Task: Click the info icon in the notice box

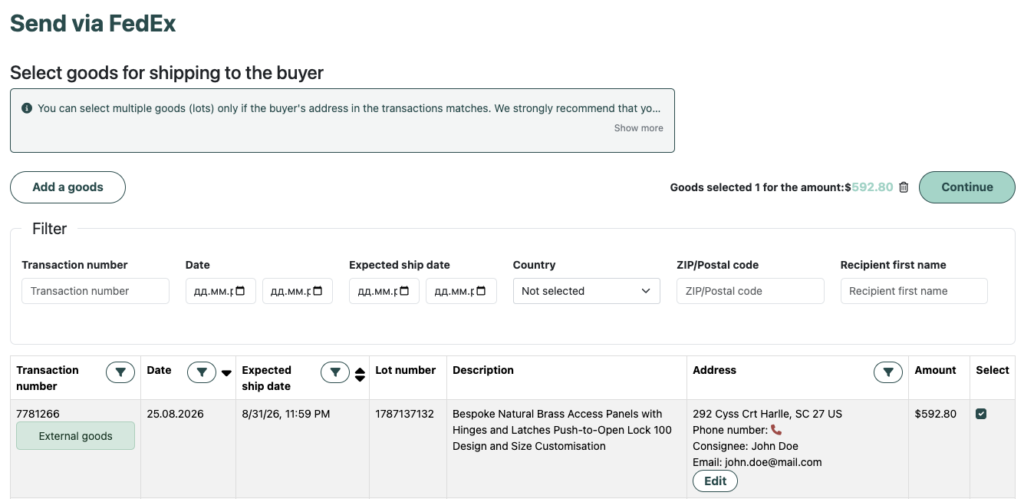Action: [27, 108]
